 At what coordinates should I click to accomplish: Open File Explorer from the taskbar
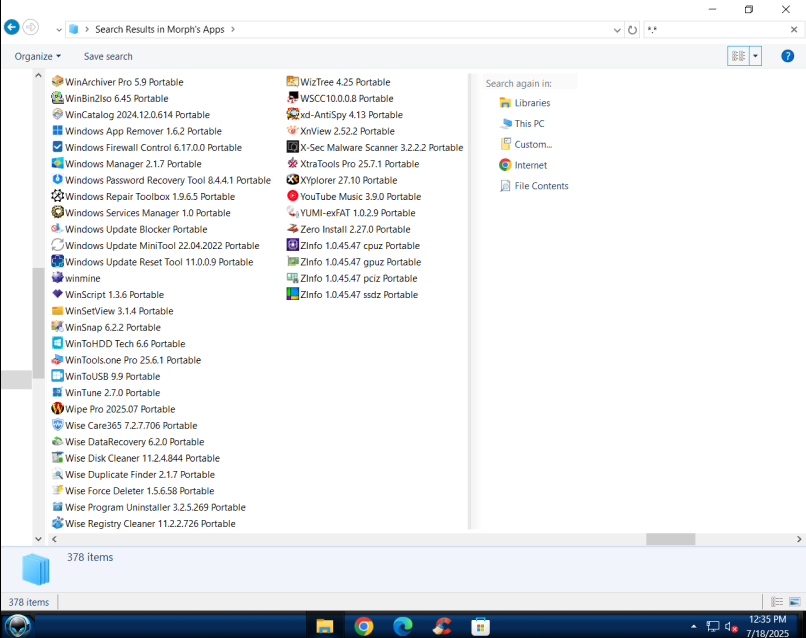(x=324, y=626)
